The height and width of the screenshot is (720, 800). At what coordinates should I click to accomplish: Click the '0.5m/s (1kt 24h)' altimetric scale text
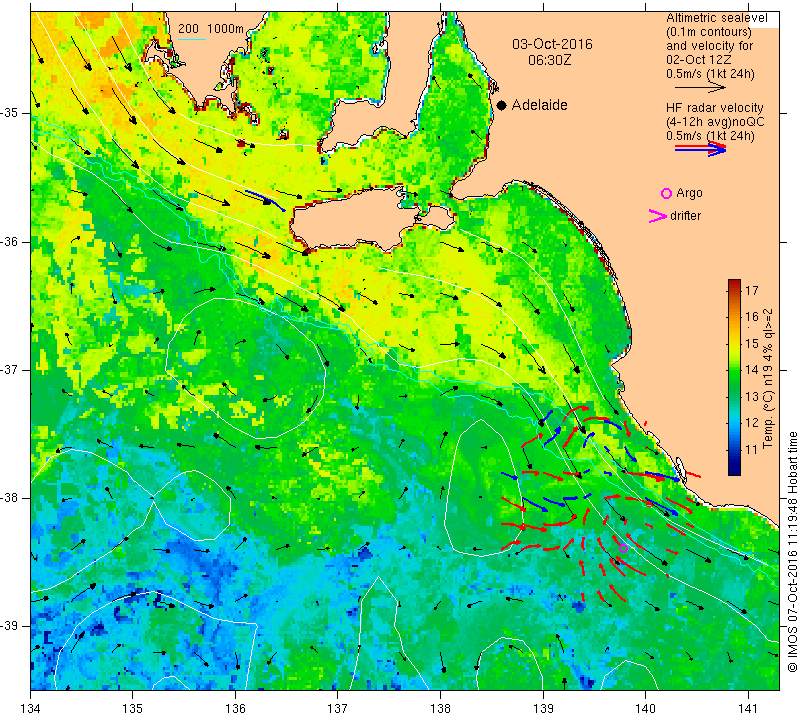coord(710,74)
